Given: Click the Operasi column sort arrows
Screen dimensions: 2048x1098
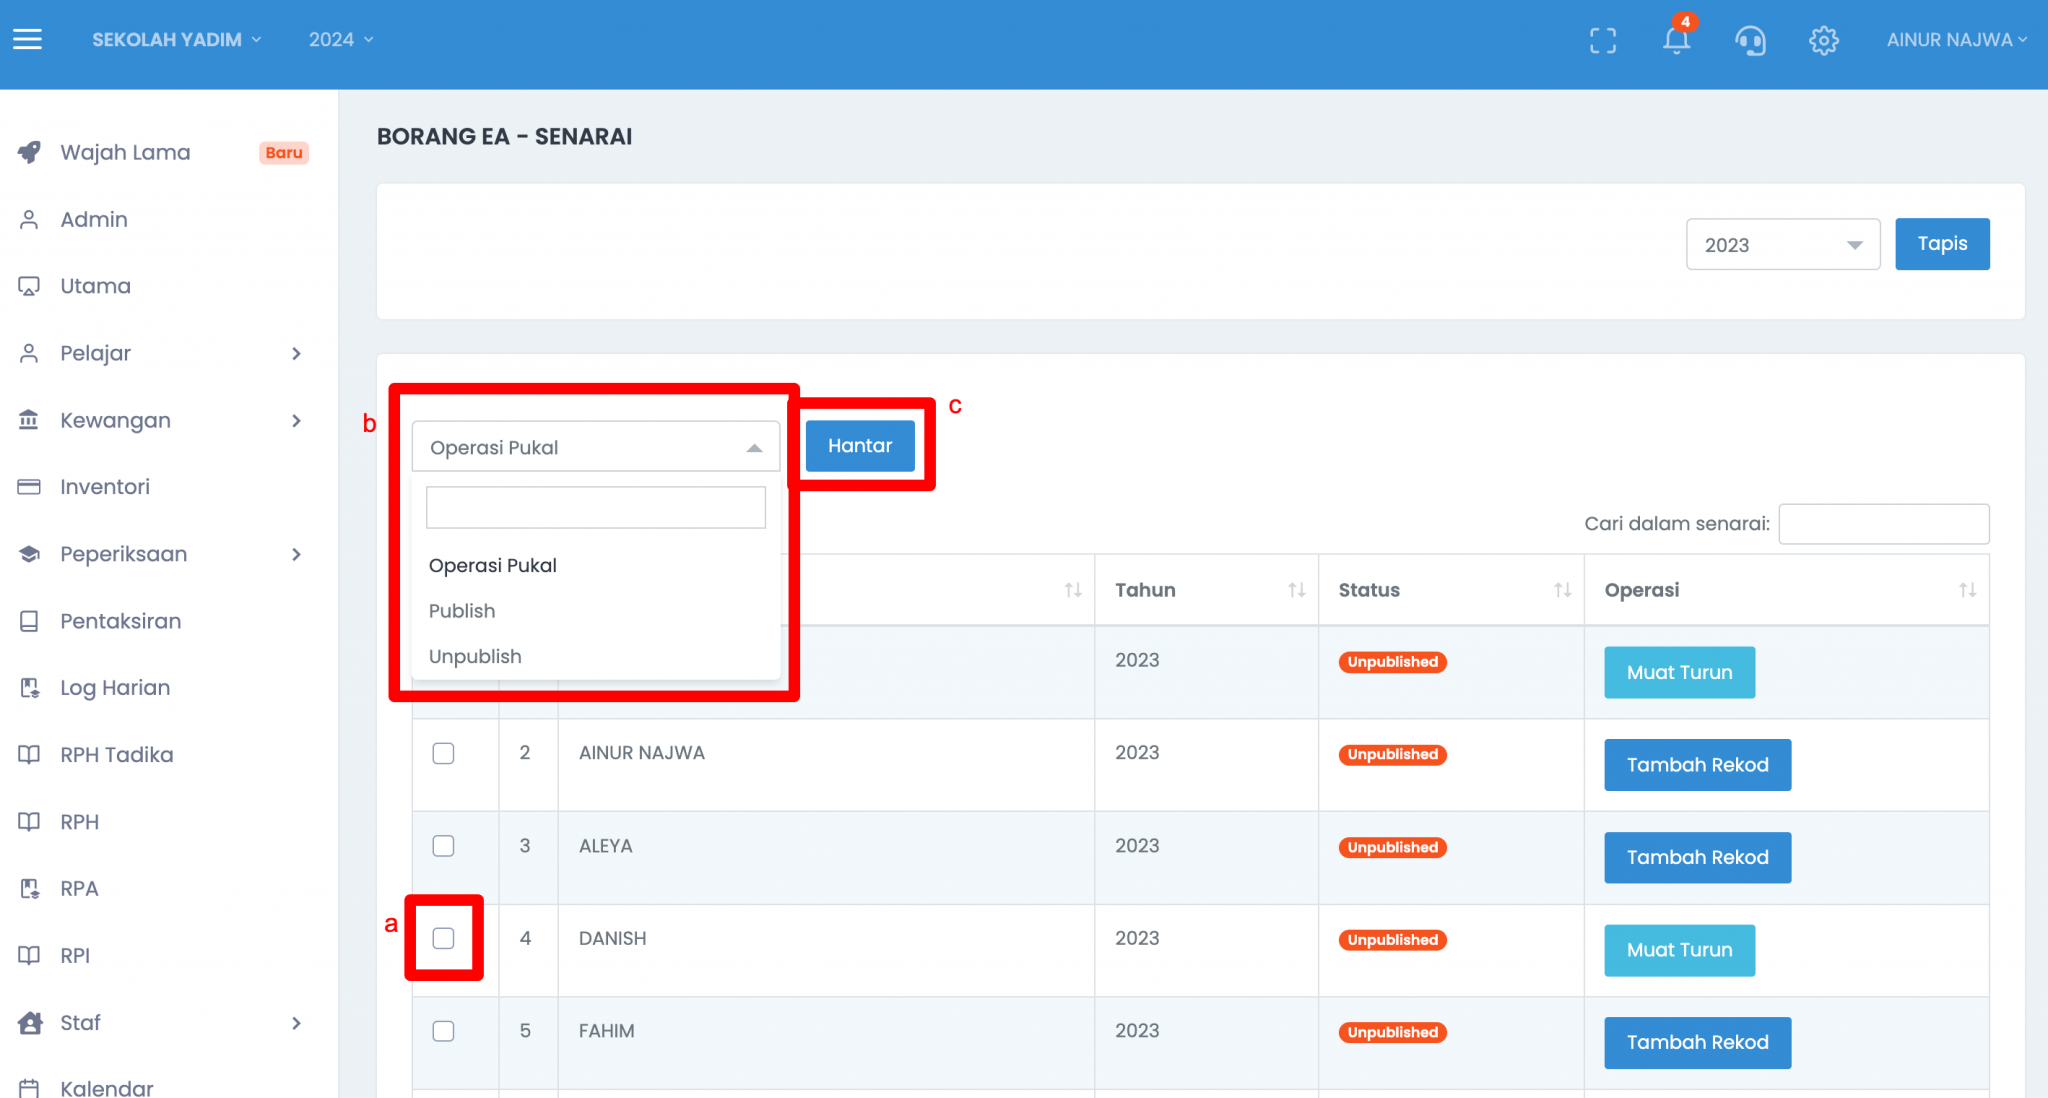Looking at the screenshot, I should tap(1966, 590).
